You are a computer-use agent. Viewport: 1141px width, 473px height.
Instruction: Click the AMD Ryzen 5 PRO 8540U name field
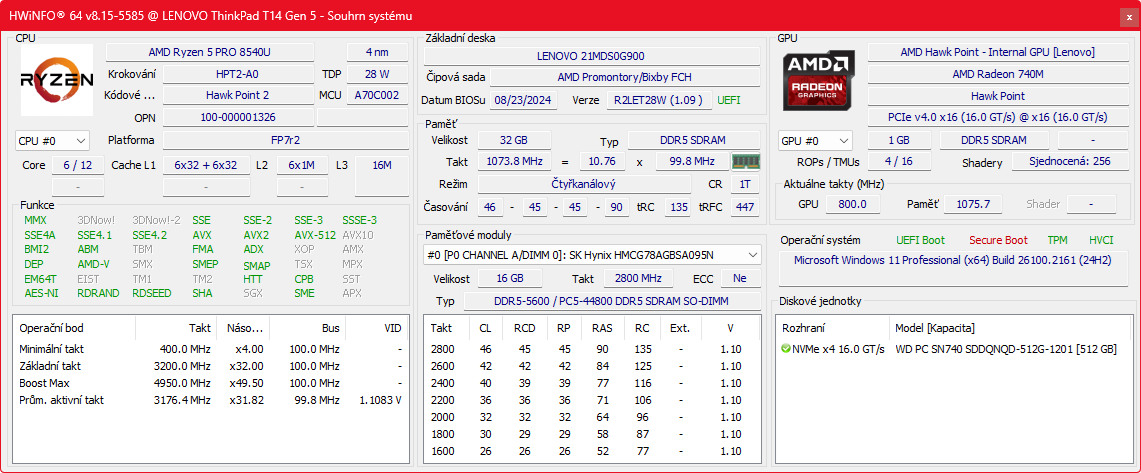coord(210,52)
